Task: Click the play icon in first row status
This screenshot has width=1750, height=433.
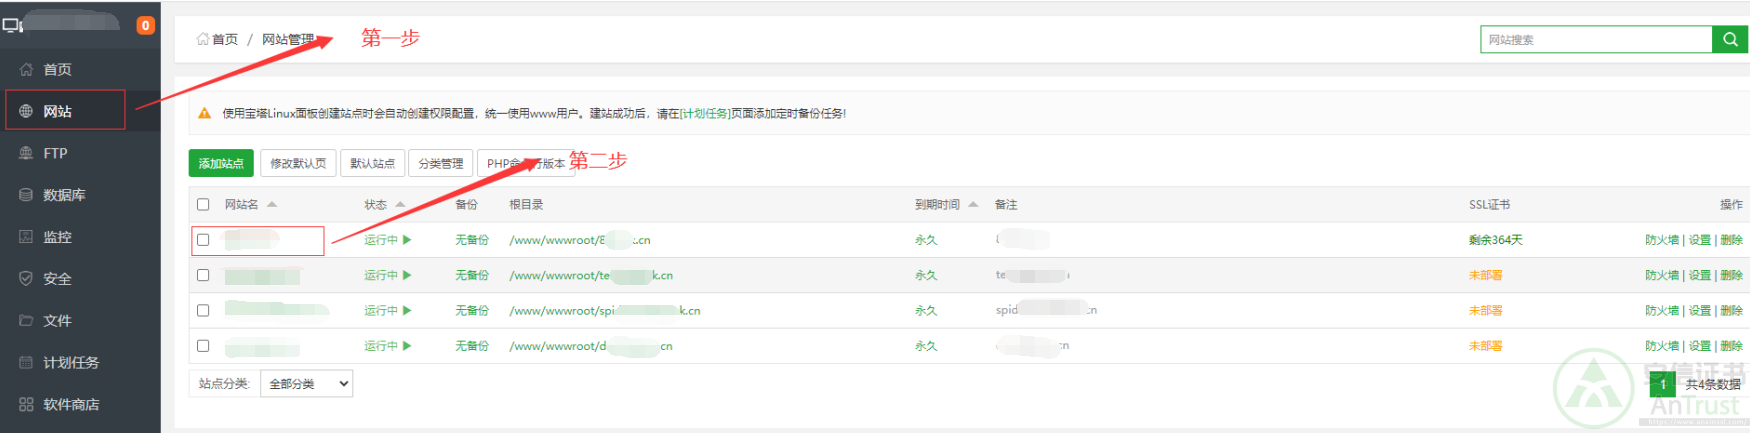Action: click(407, 240)
